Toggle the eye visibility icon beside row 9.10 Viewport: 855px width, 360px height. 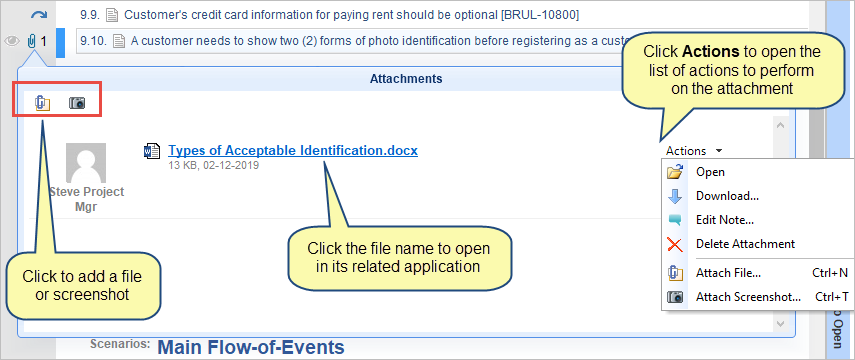click(12, 41)
